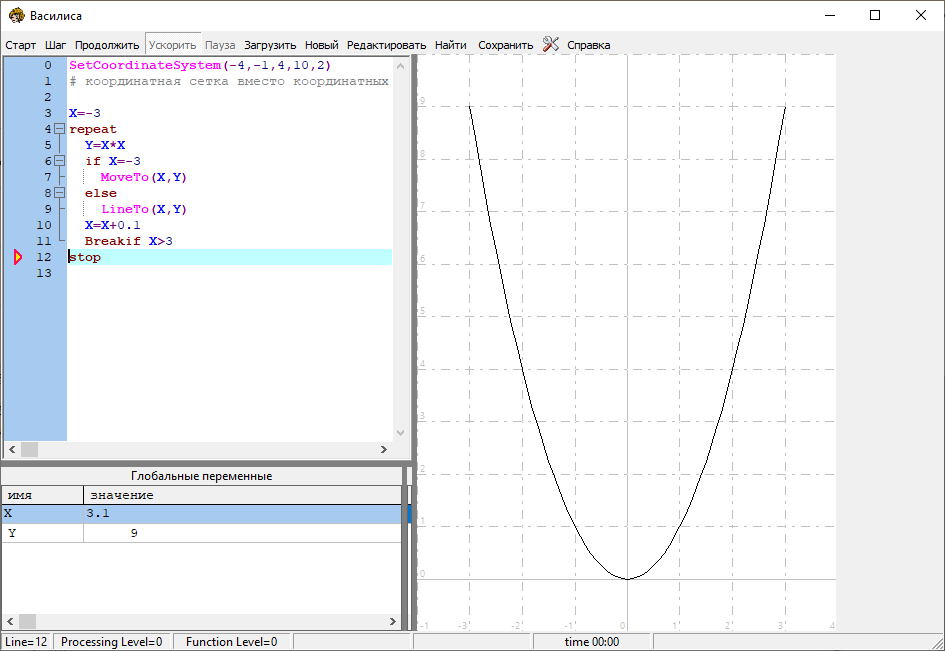
Task: Click Старт to run the program
Action: [20, 45]
